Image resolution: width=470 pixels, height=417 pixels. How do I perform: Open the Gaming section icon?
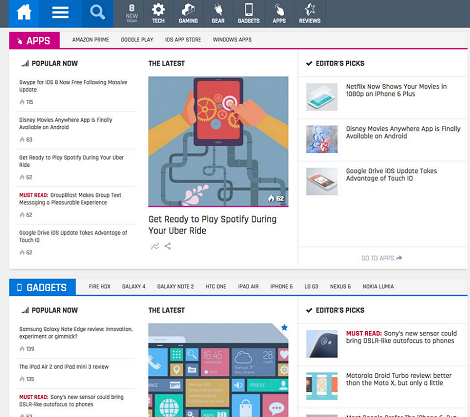coord(188,14)
